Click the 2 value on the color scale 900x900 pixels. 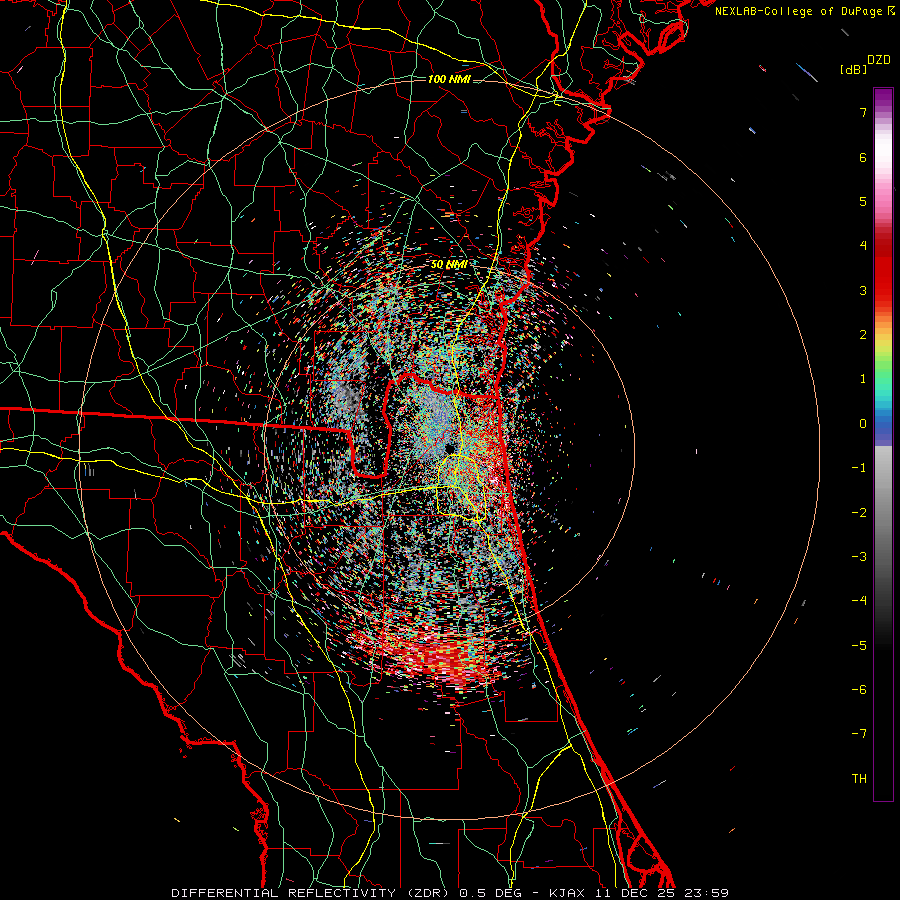(x=863, y=335)
